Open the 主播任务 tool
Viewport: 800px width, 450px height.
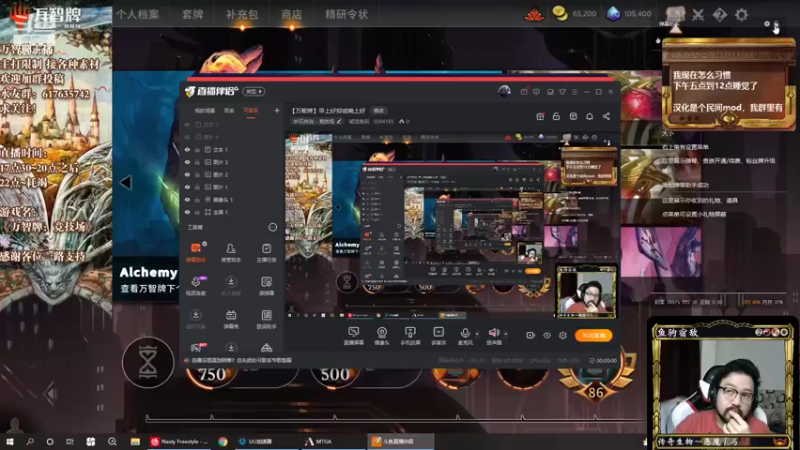tap(266, 252)
